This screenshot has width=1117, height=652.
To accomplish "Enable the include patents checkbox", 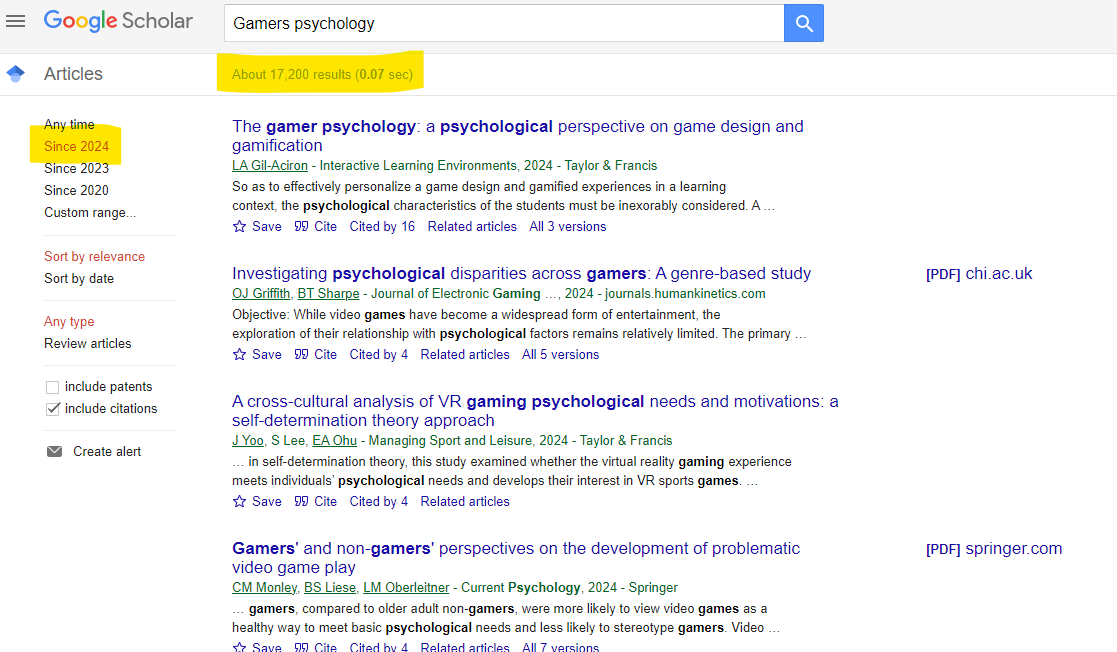I will pos(52,387).
